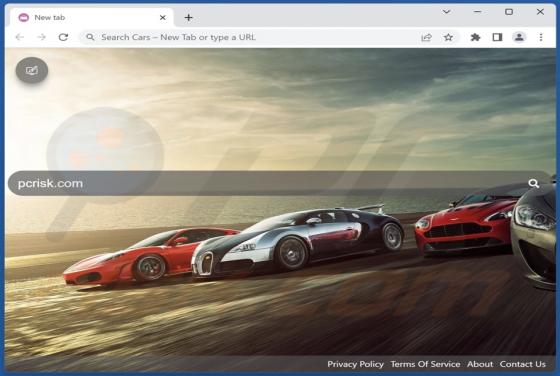Share this page using the share icon
This screenshot has width=560, height=376.
pos(426,37)
